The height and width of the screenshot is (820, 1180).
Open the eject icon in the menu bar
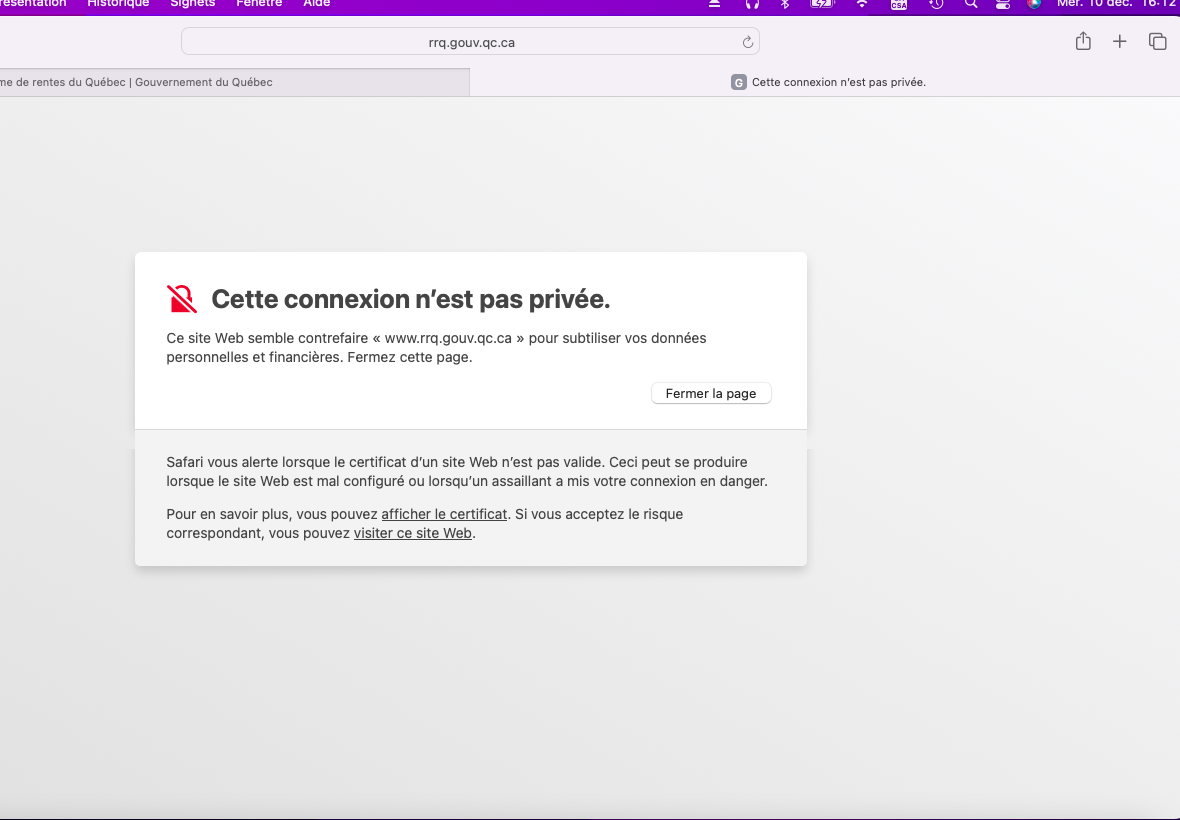[714, 4]
